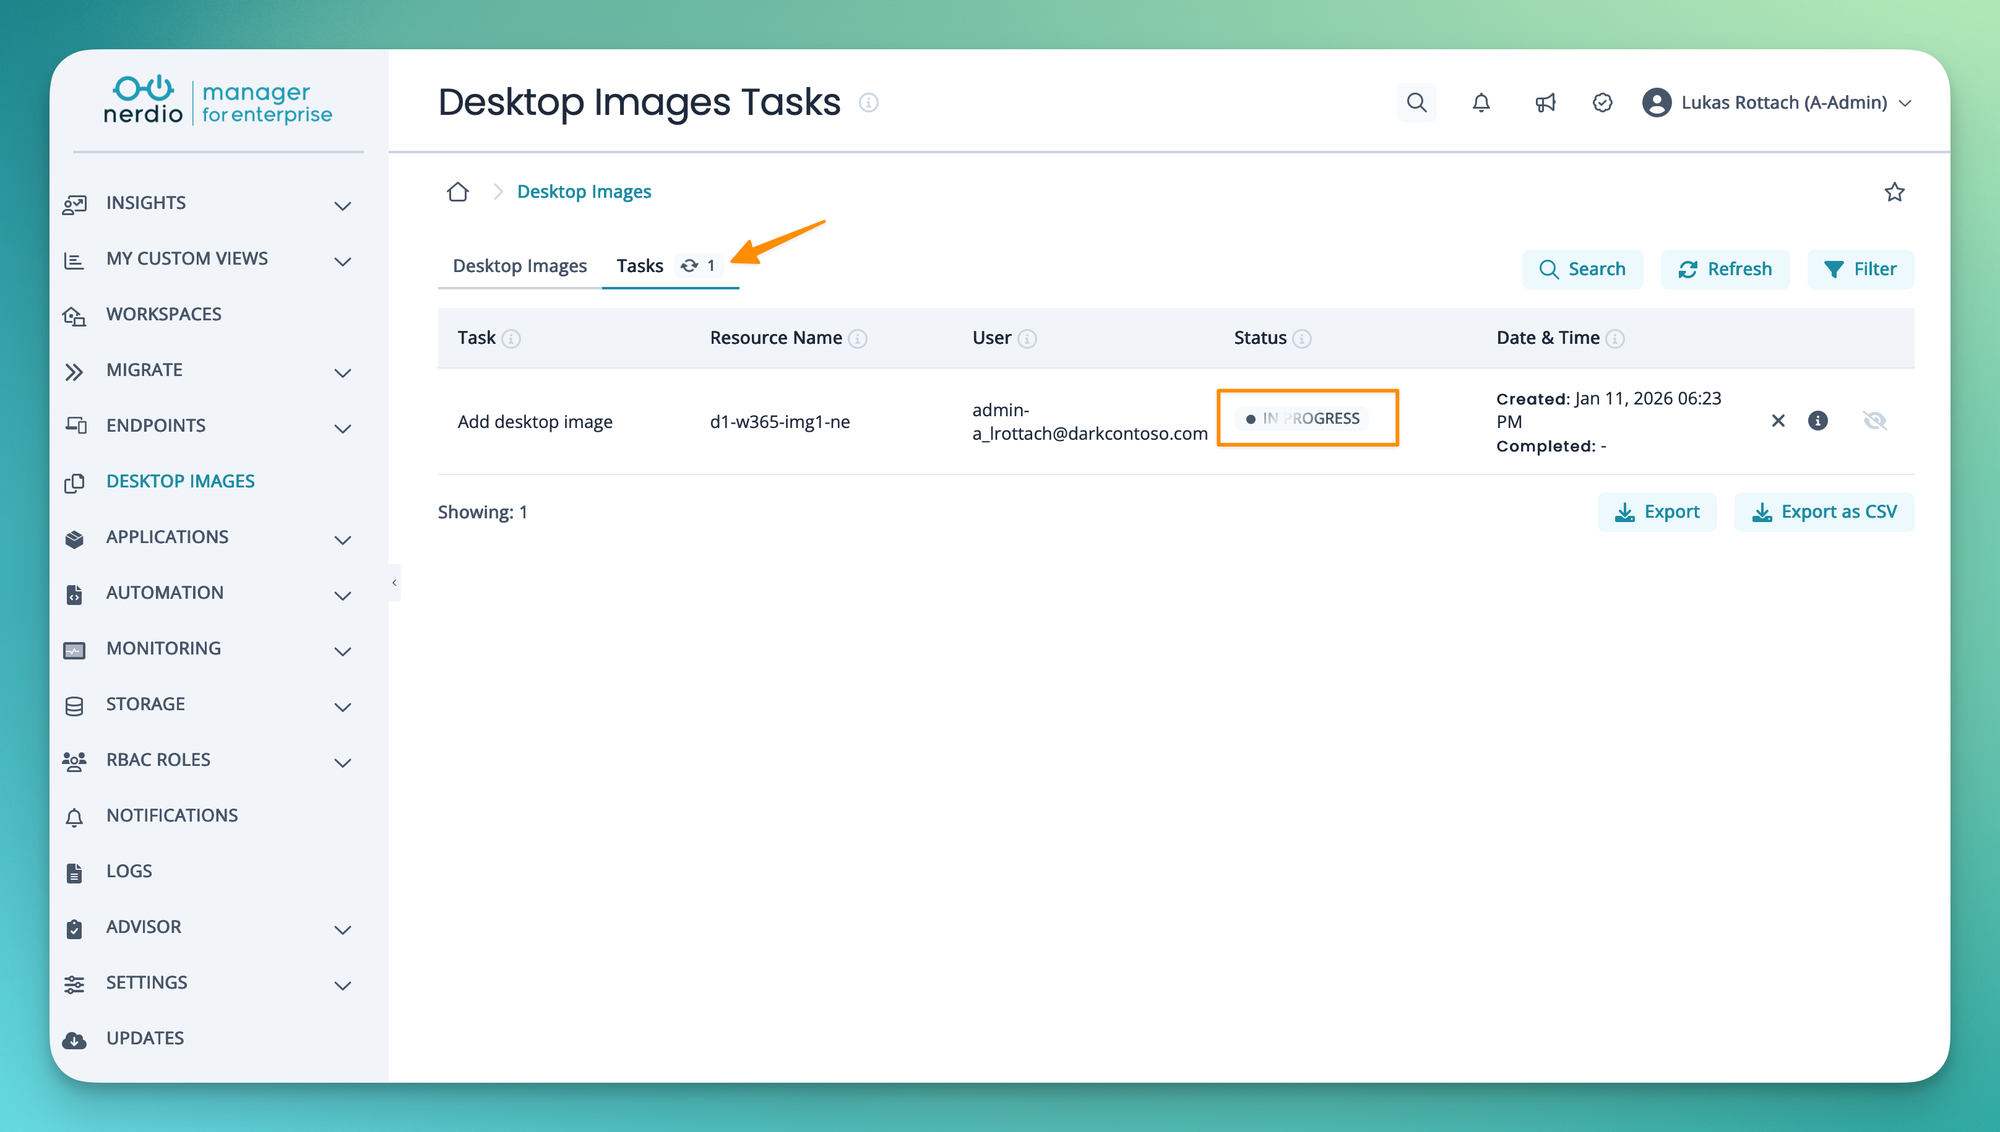Screen dimensions: 2000x1132
Task: Click the verified checkmark badge icon
Action: click(1602, 103)
